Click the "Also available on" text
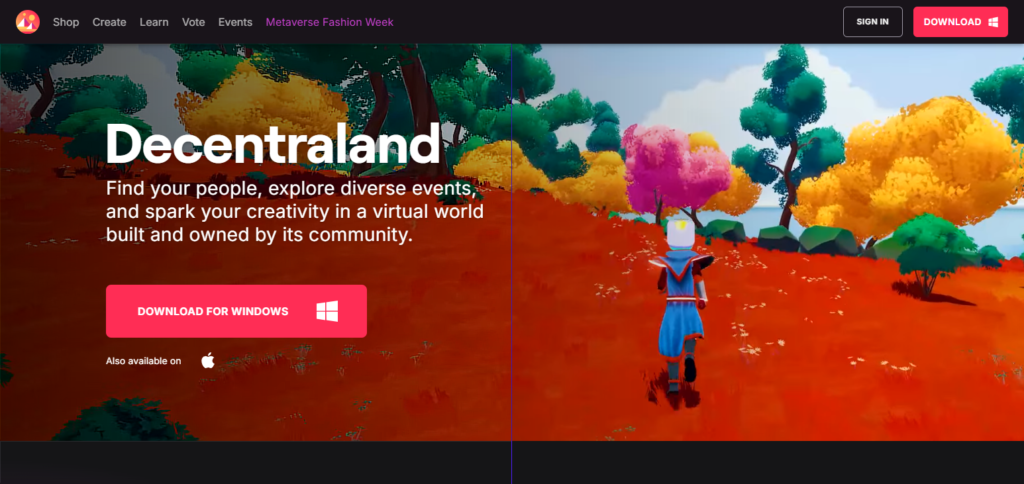 [x=144, y=361]
